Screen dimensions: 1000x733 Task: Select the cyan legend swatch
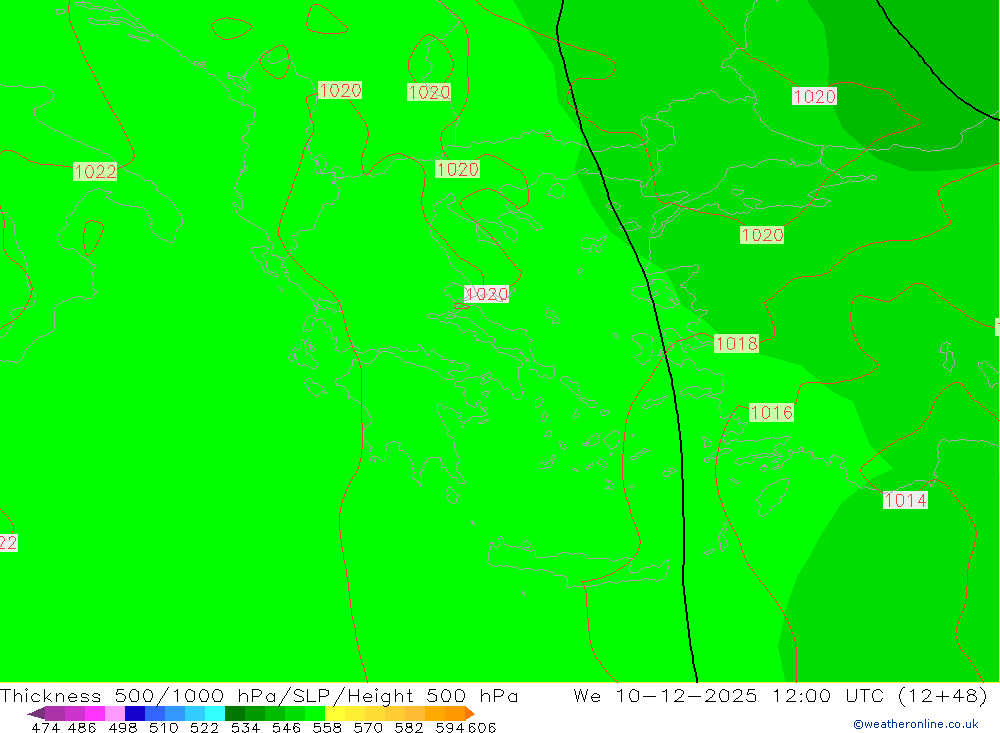215,713
